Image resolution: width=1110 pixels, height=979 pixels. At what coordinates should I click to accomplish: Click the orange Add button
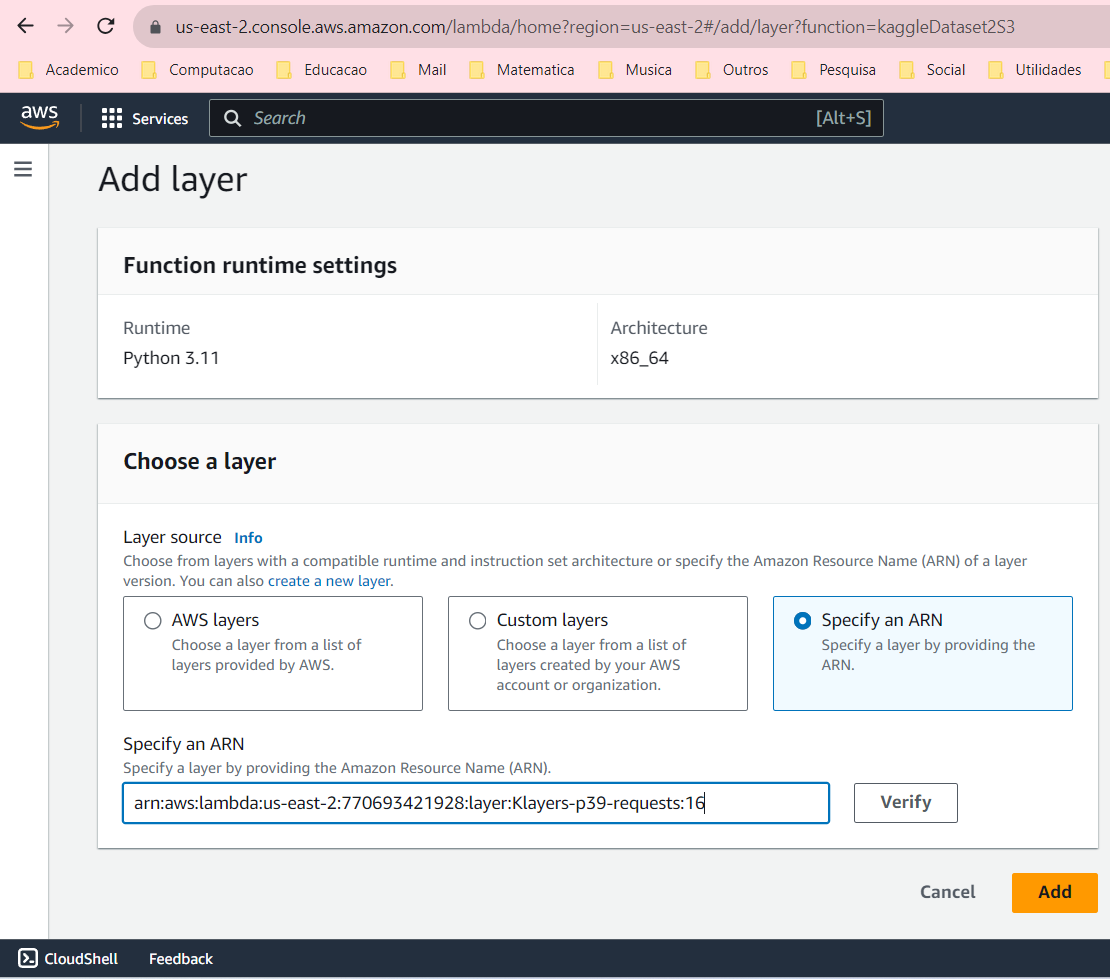[x=1054, y=892]
